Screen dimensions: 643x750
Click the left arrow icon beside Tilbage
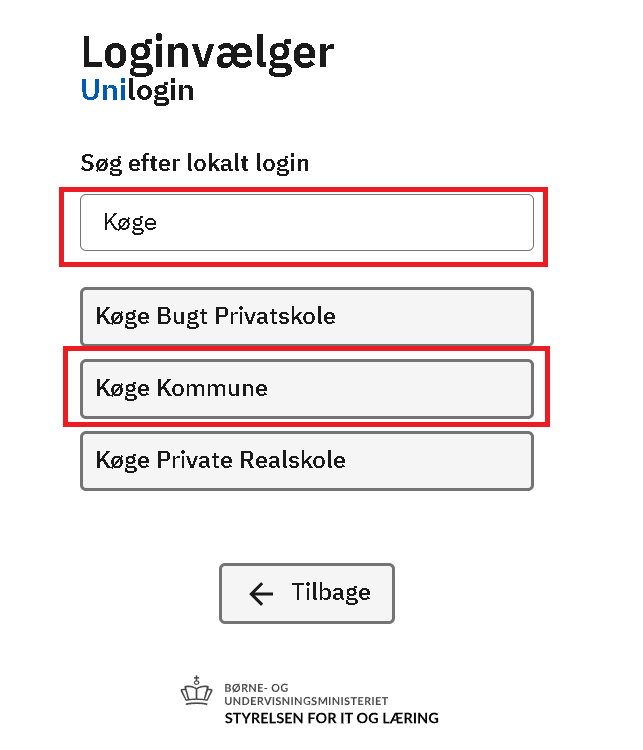pos(261,593)
